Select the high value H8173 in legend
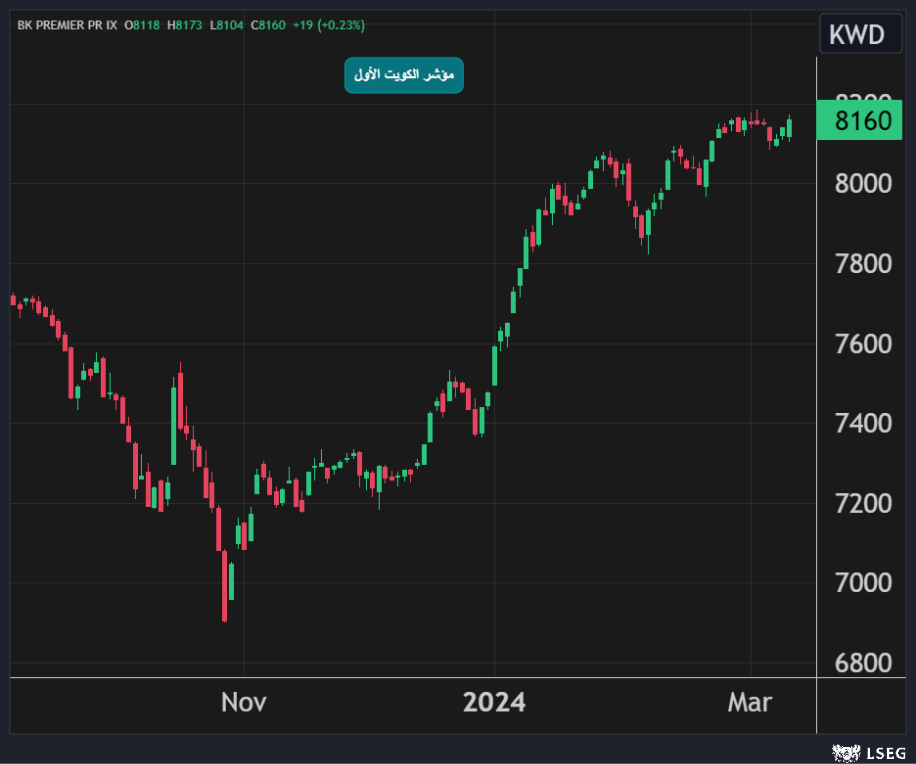Image resolution: width=916 pixels, height=764 pixels. point(187,24)
